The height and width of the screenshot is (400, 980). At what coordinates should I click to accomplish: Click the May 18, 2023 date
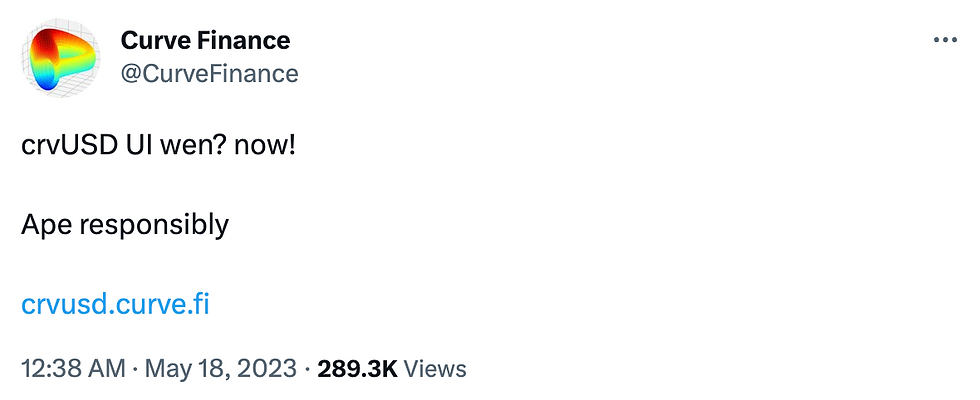(x=220, y=369)
